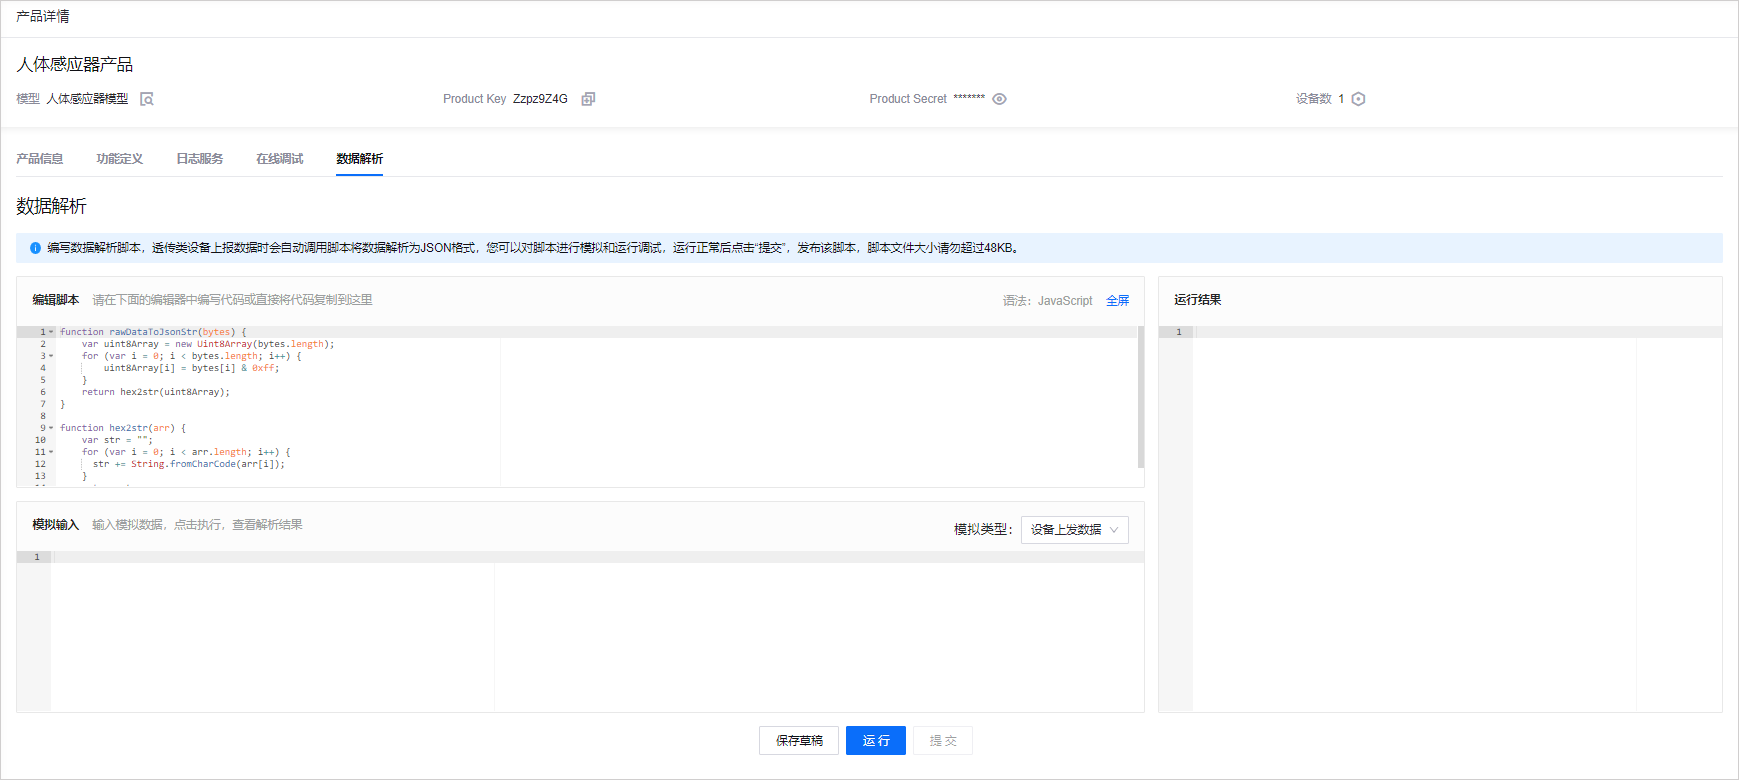The height and width of the screenshot is (780, 1739).
Task: Click the 人体感应器产品 product title
Action: [75, 65]
